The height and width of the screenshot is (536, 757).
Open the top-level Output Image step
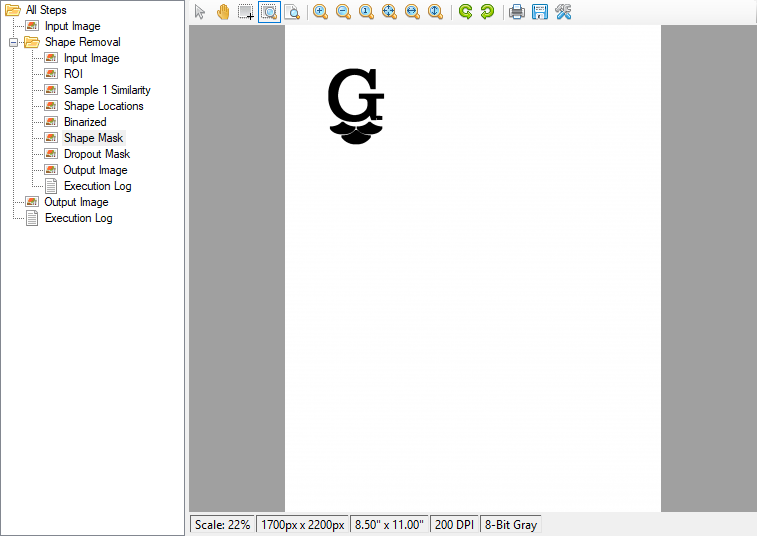[76, 202]
